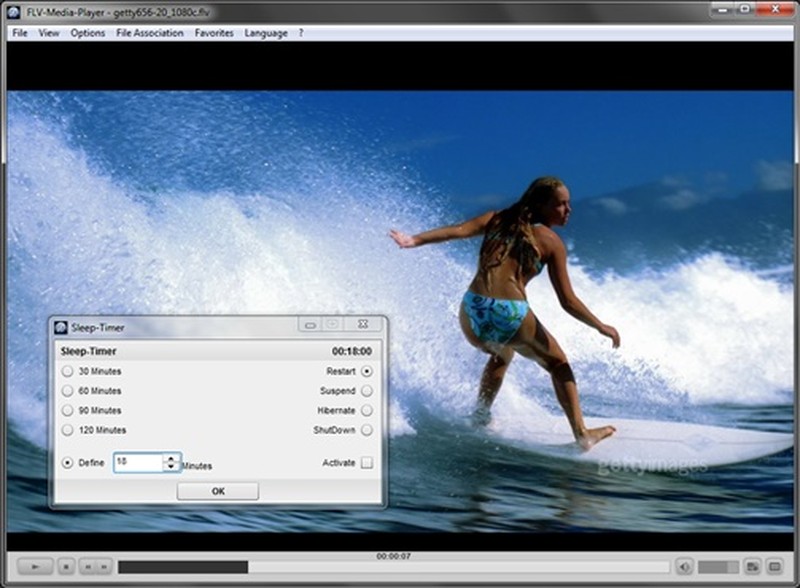Confirm the timer with OK
Screen dimensions: 800x588
point(218,490)
